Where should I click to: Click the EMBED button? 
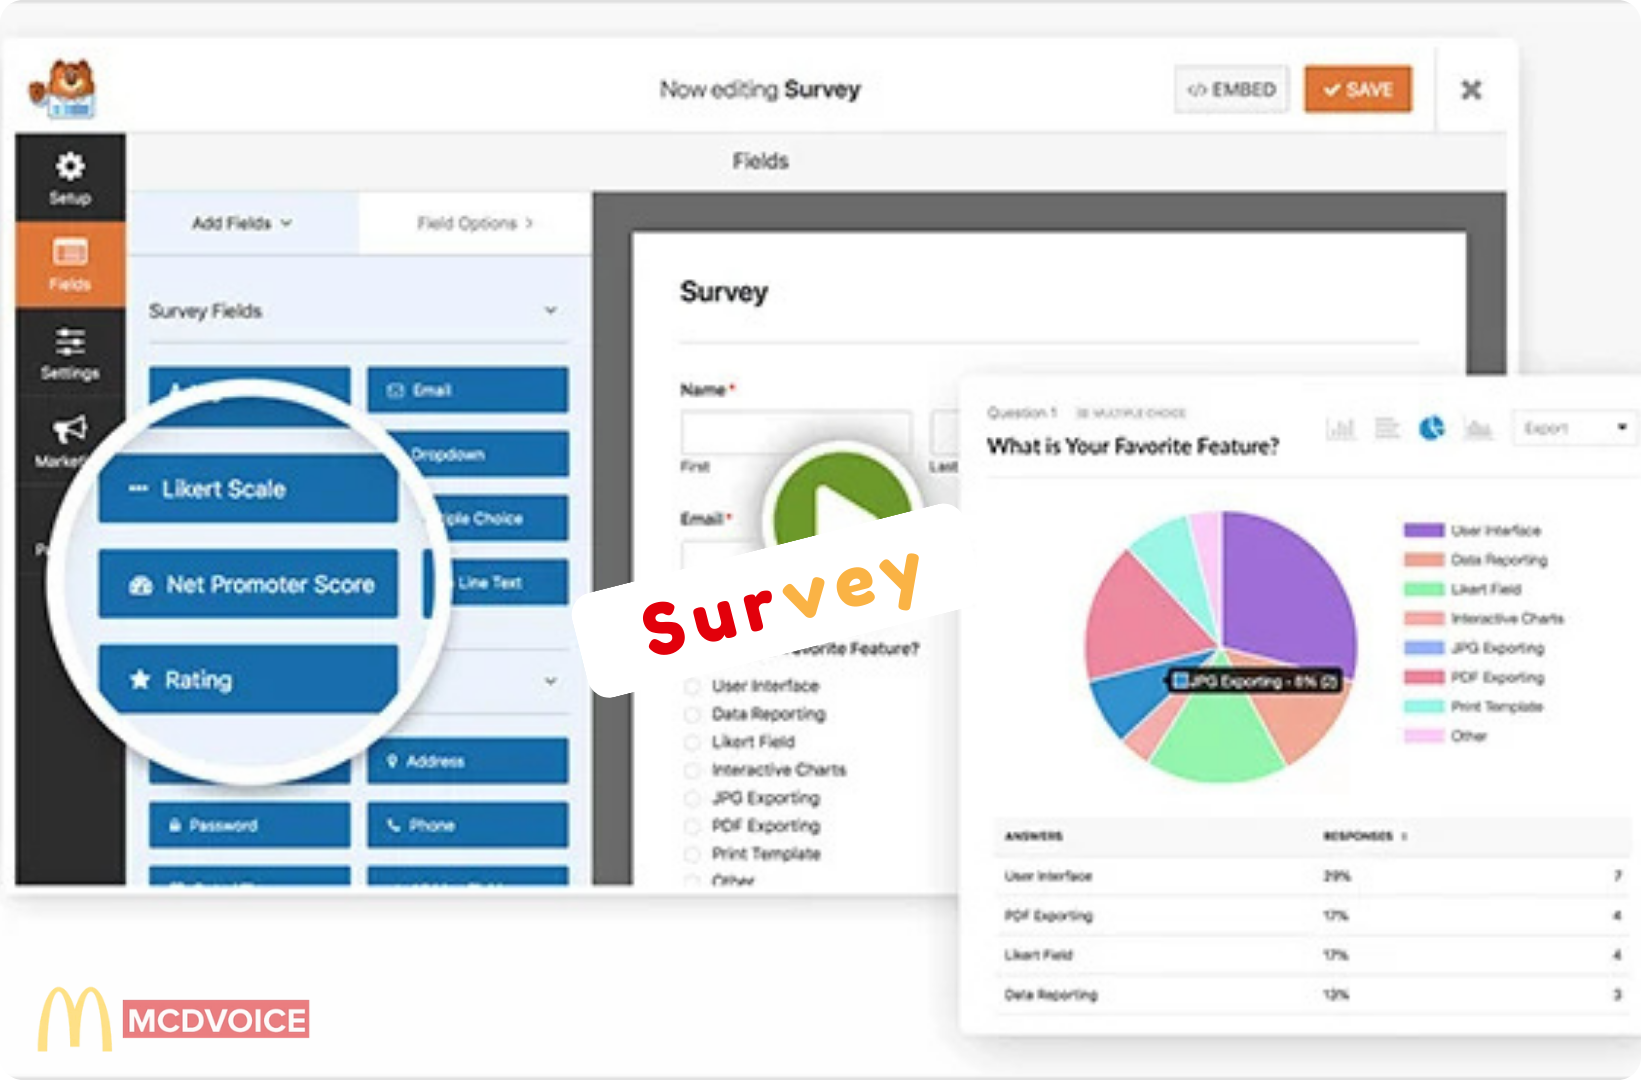point(1231,89)
